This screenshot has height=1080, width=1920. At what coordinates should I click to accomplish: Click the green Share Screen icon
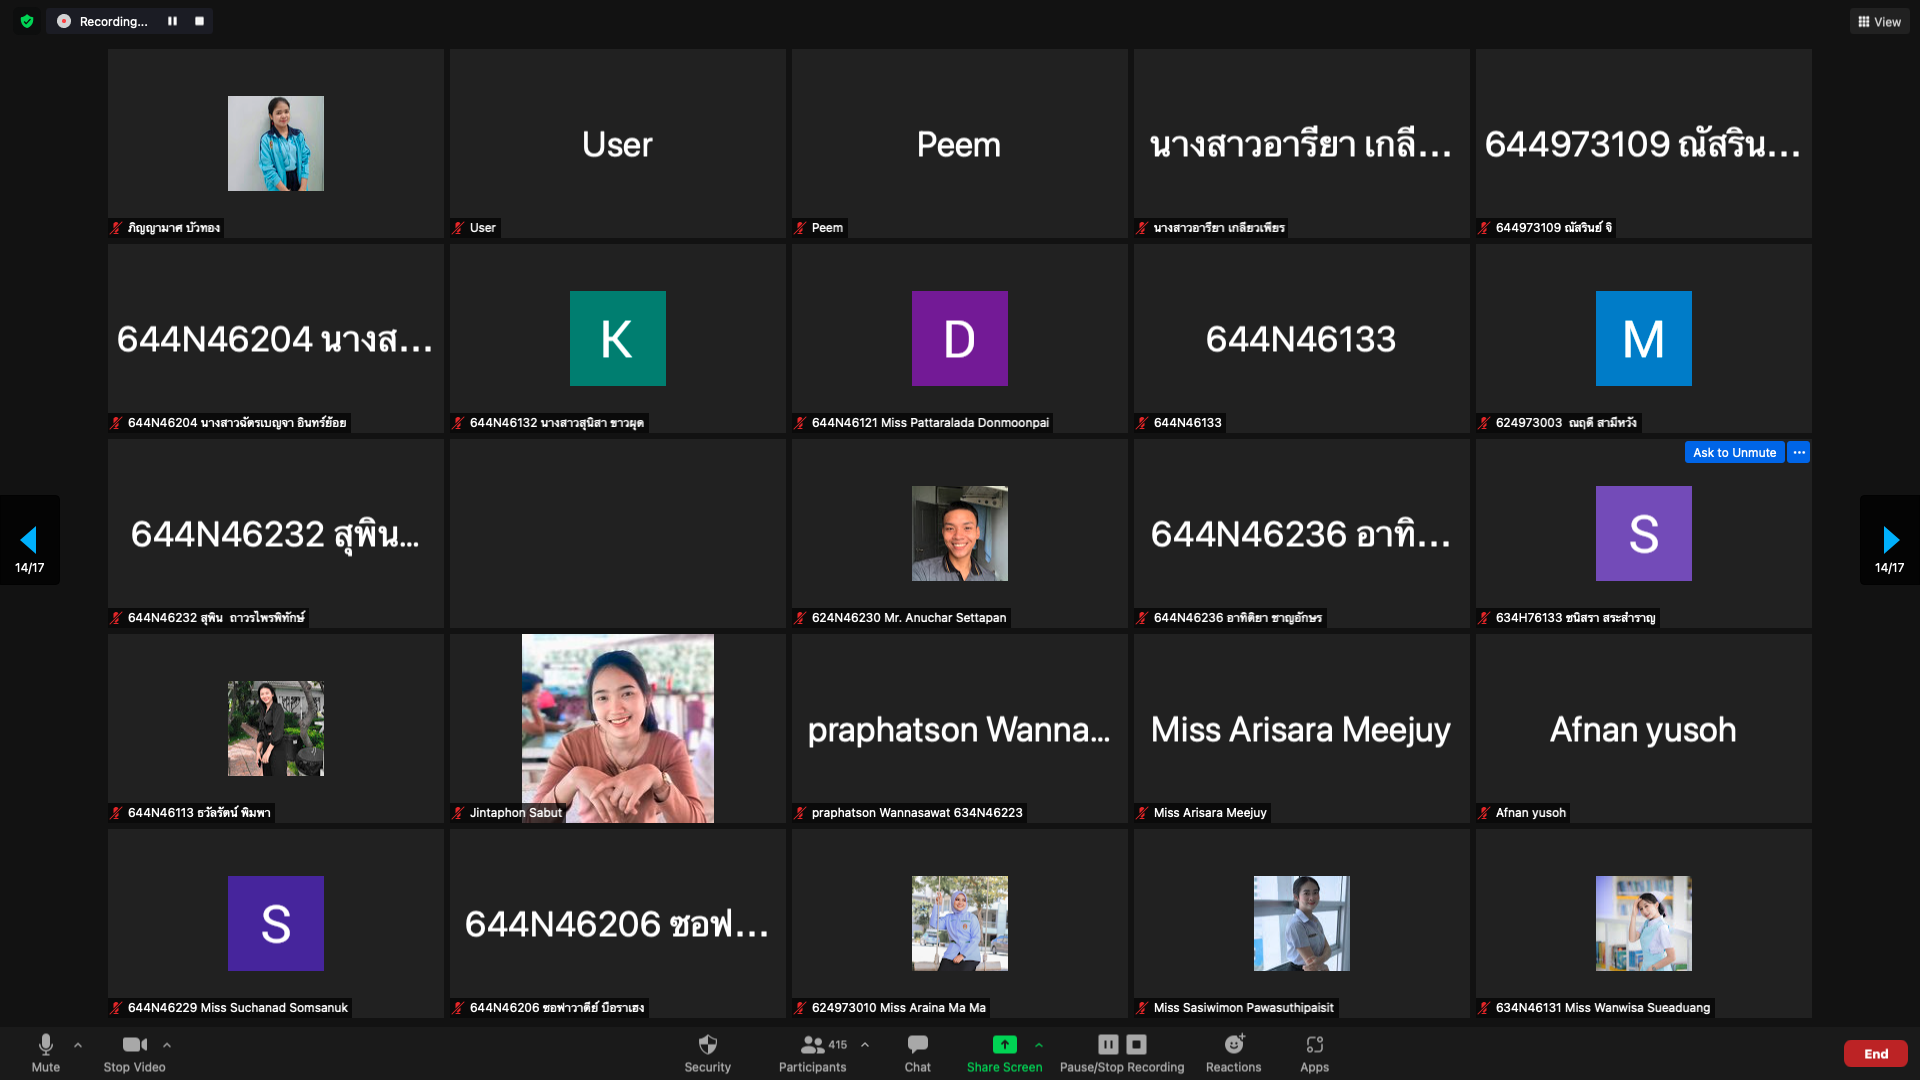[1004, 1045]
